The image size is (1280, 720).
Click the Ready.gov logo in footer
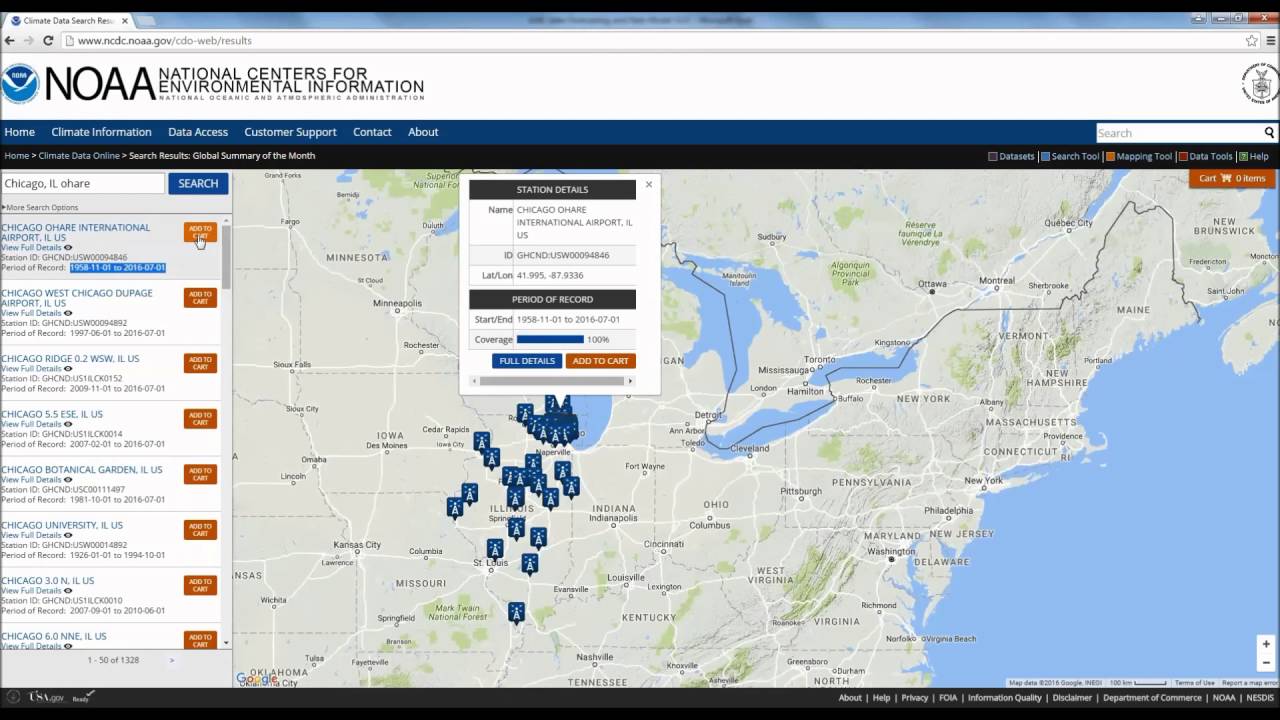[83, 697]
